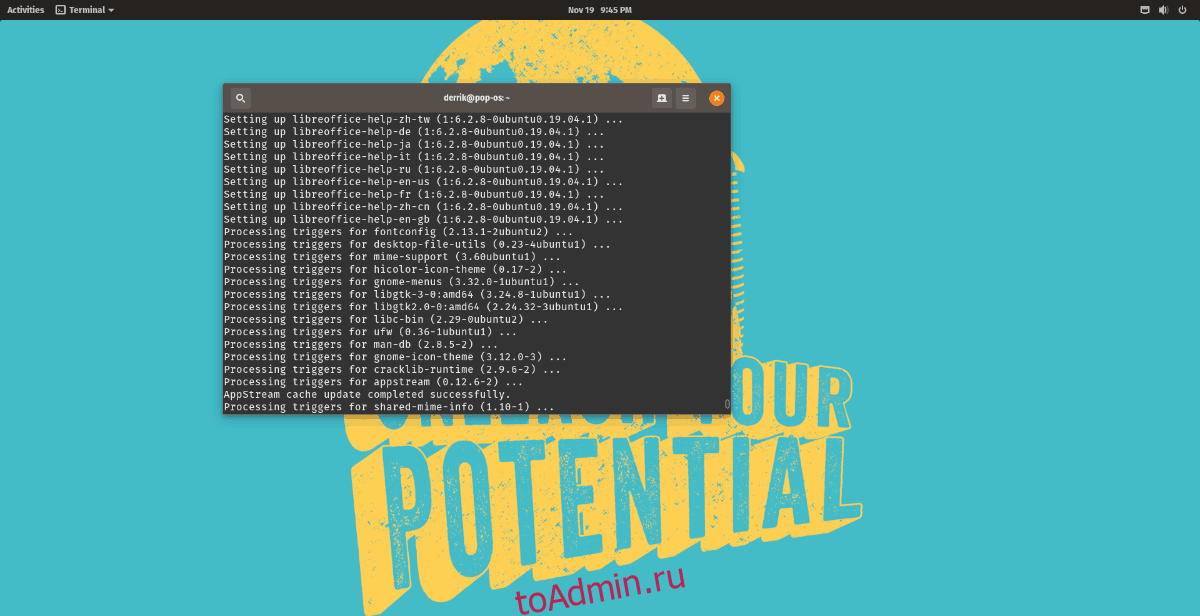Click line 'Setting up libreoffice-help-zh-tw'

(423, 119)
